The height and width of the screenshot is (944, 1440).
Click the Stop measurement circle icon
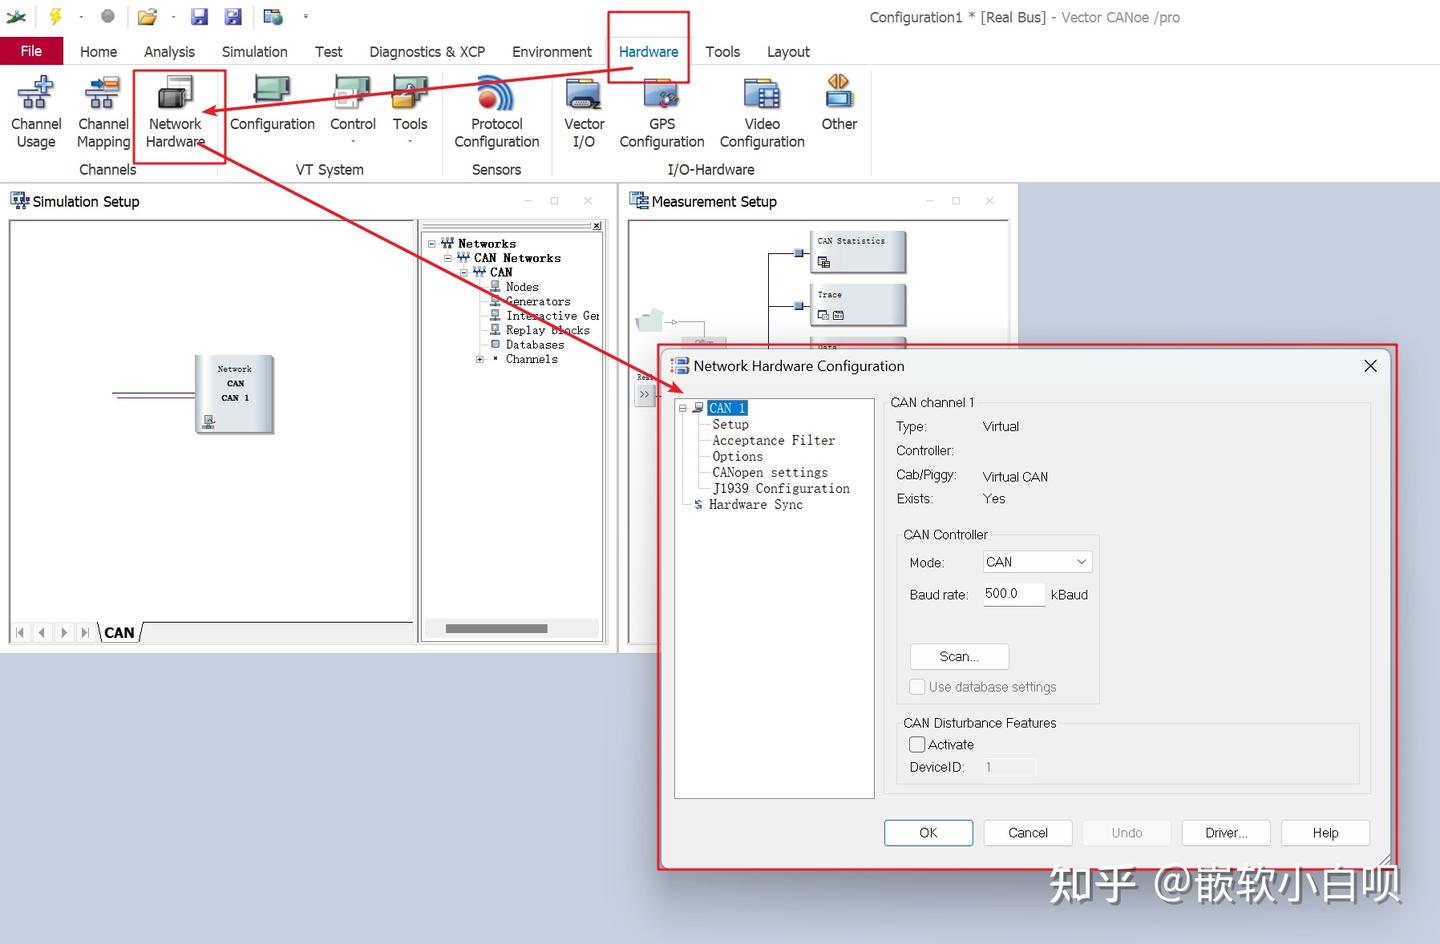tap(108, 16)
